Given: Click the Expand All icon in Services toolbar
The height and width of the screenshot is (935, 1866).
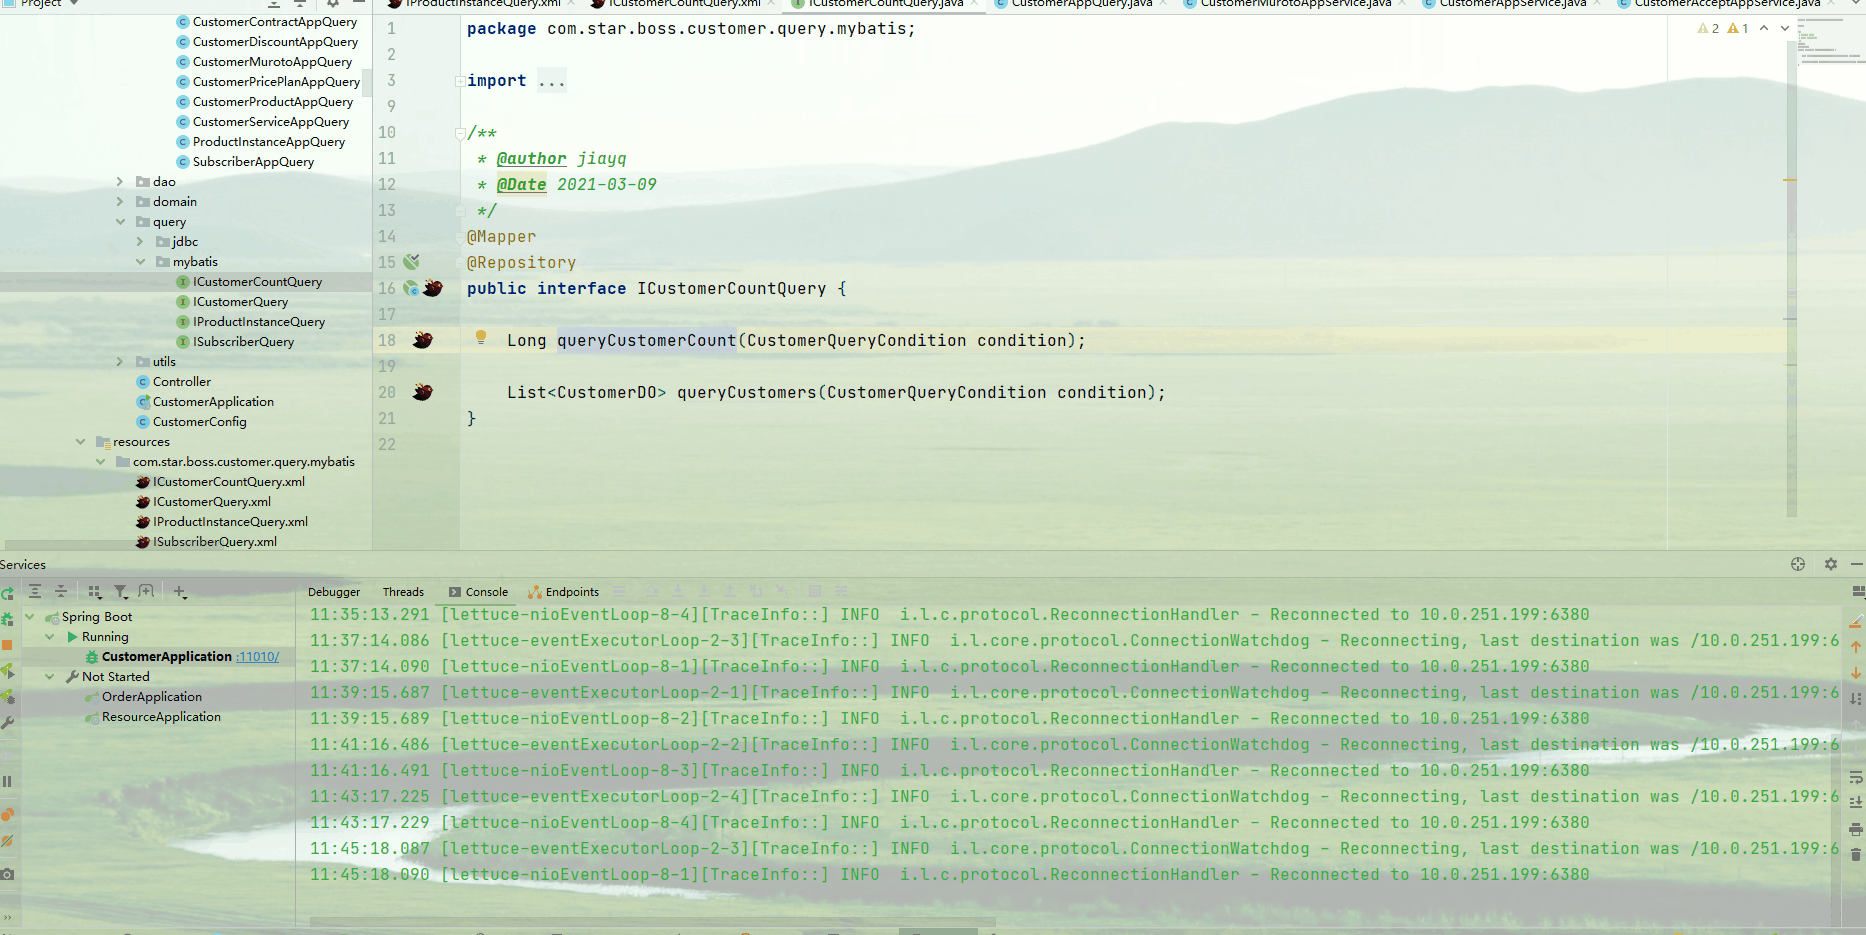Looking at the screenshot, I should [35, 592].
